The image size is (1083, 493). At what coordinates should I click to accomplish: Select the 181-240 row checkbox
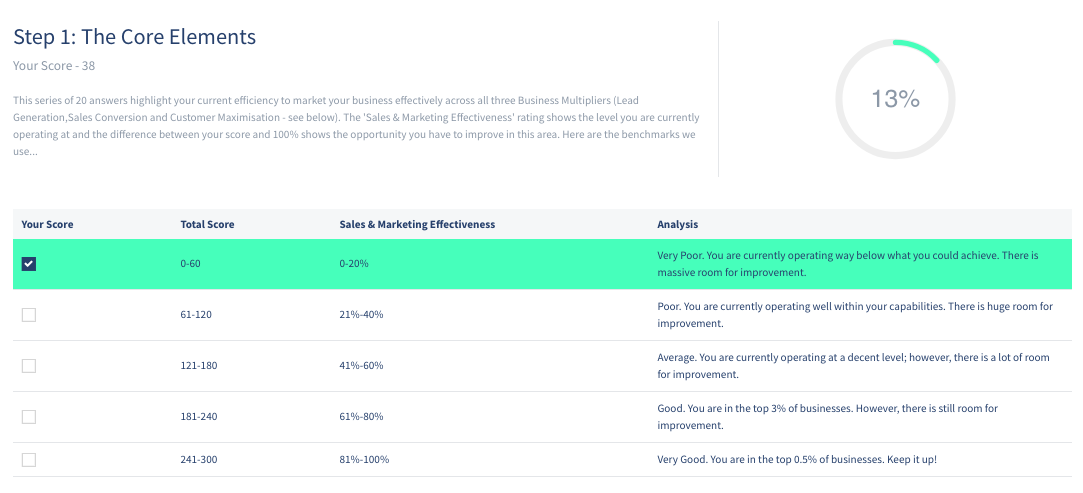[29, 417]
